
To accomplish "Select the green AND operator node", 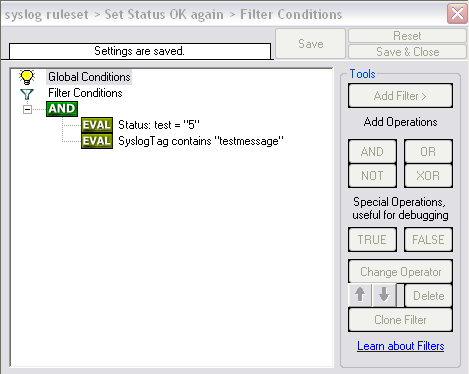I will point(62,109).
